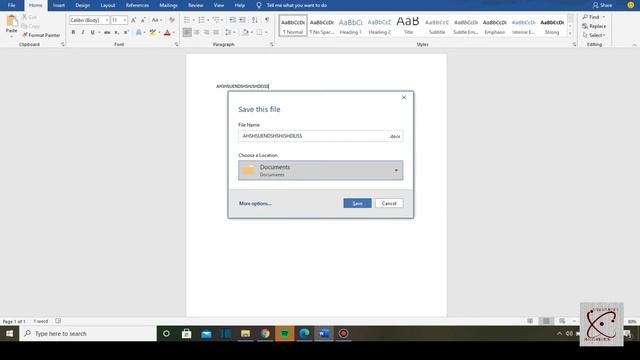Select Justify alignment
Screen dimensions: 640x360
click(x=216, y=32)
